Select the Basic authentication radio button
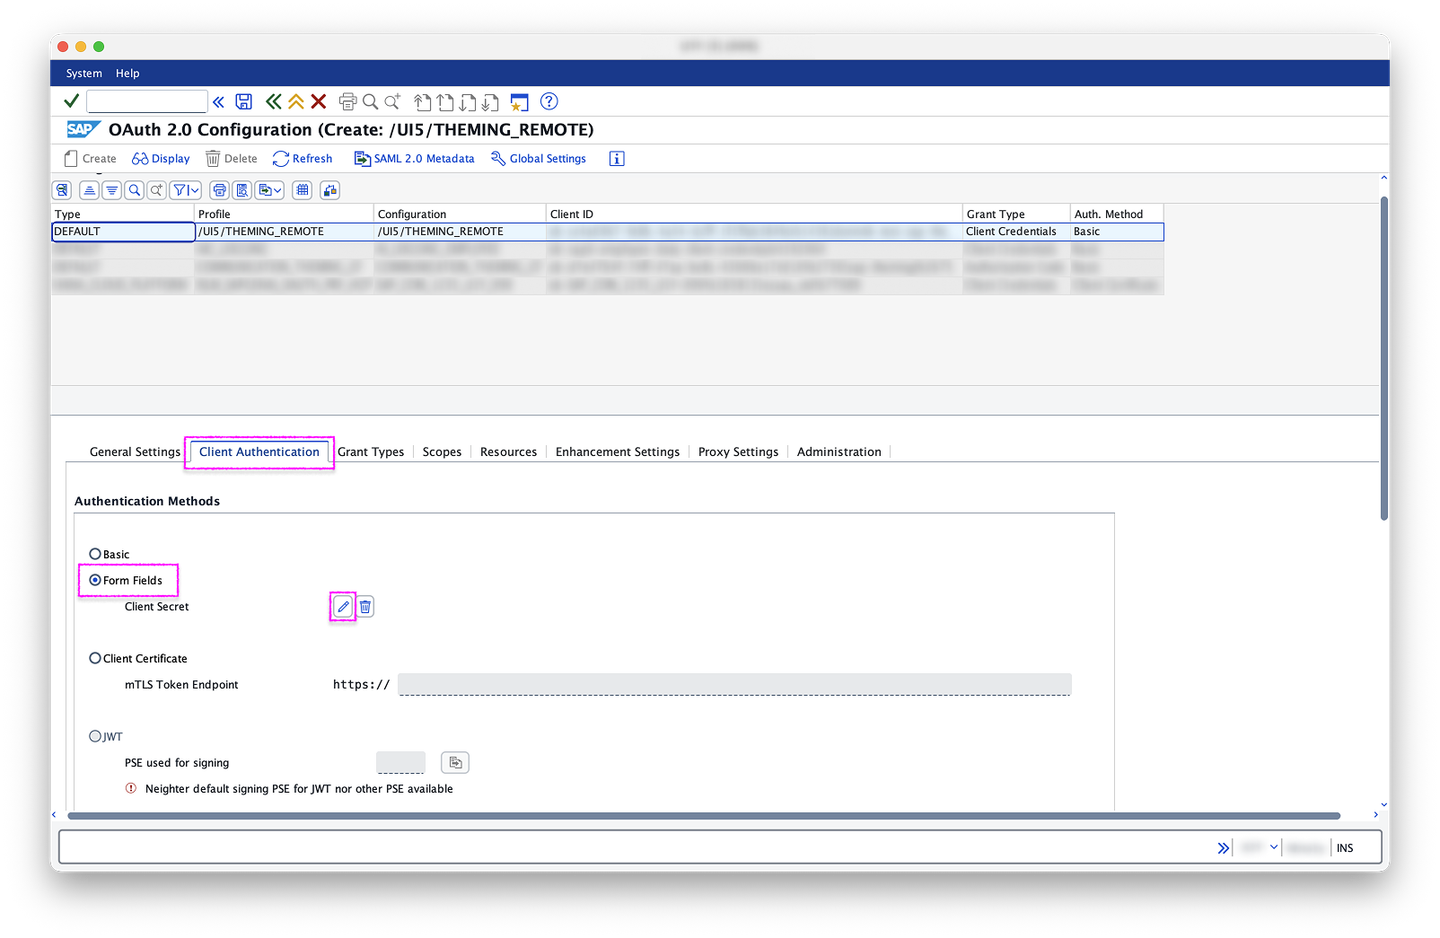 tap(95, 554)
